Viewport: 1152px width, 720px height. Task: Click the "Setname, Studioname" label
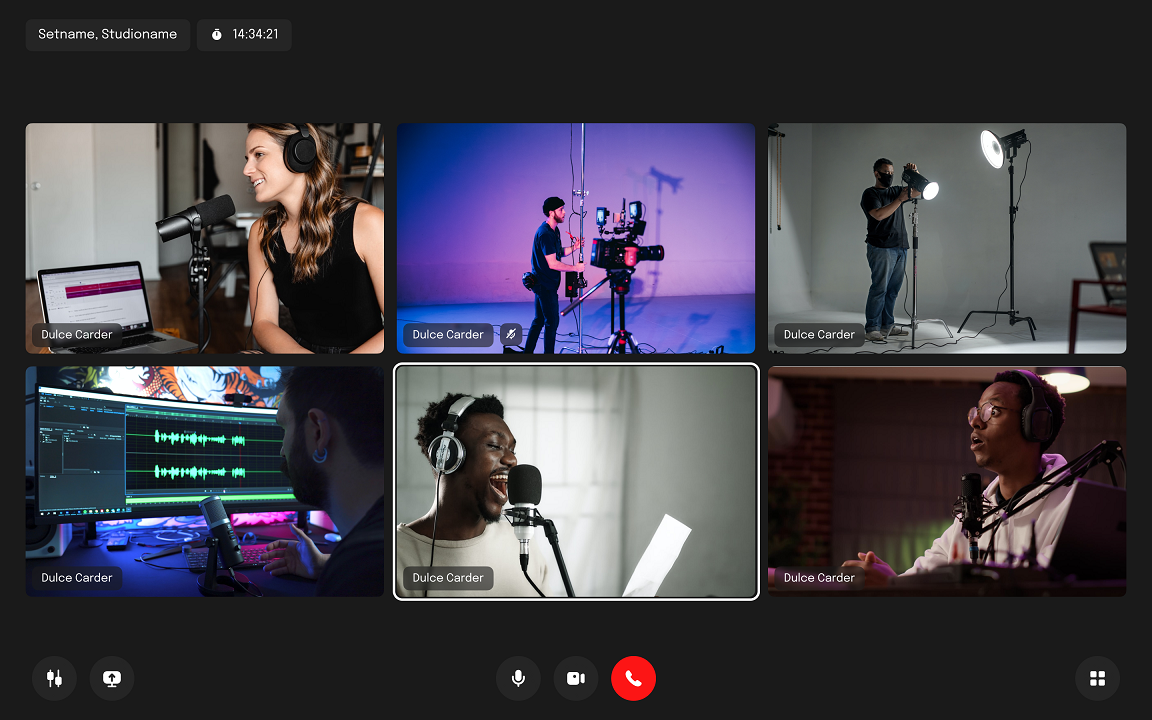pos(107,35)
